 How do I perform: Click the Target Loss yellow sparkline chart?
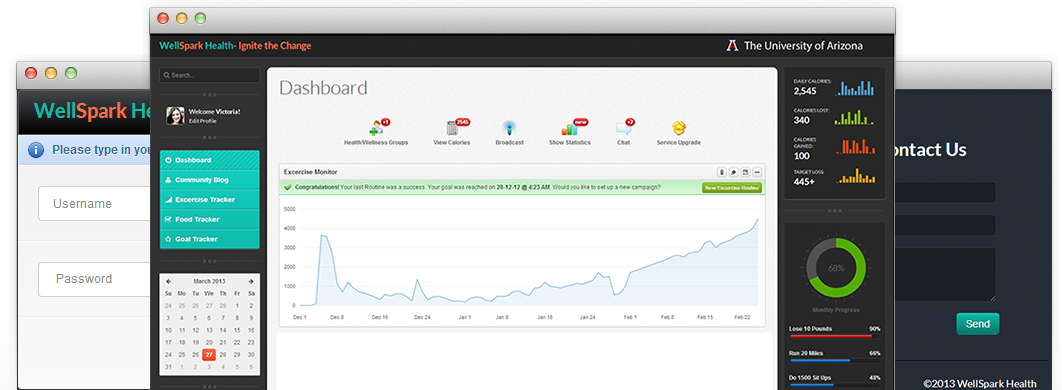click(857, 175)
